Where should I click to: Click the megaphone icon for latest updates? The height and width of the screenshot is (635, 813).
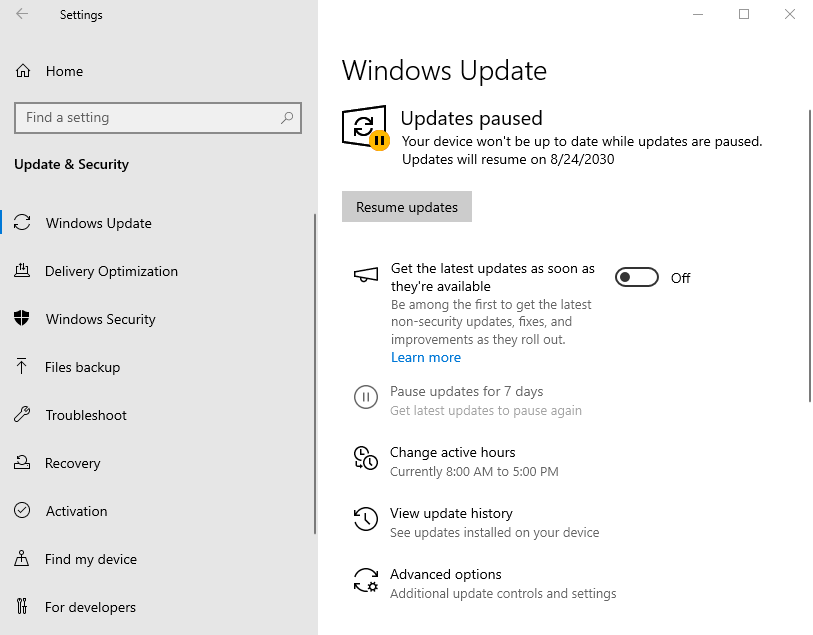[366, 275]
